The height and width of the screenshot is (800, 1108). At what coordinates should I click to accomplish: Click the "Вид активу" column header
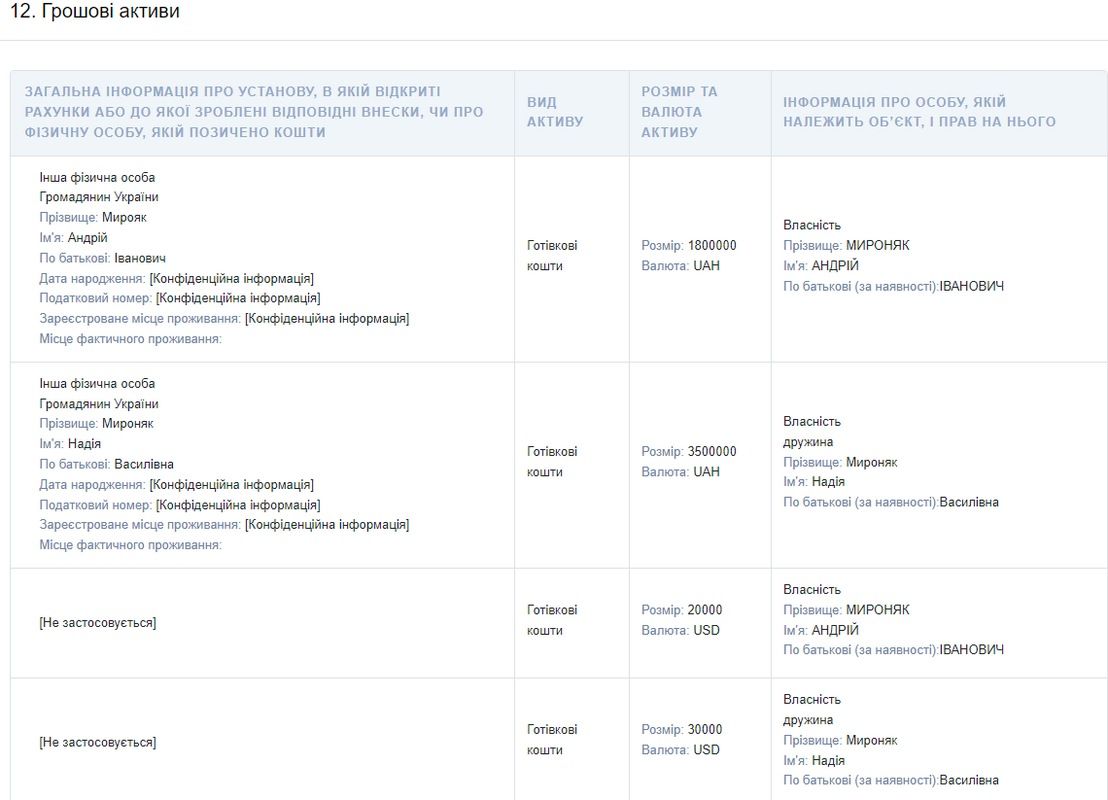tap(555, 112)
